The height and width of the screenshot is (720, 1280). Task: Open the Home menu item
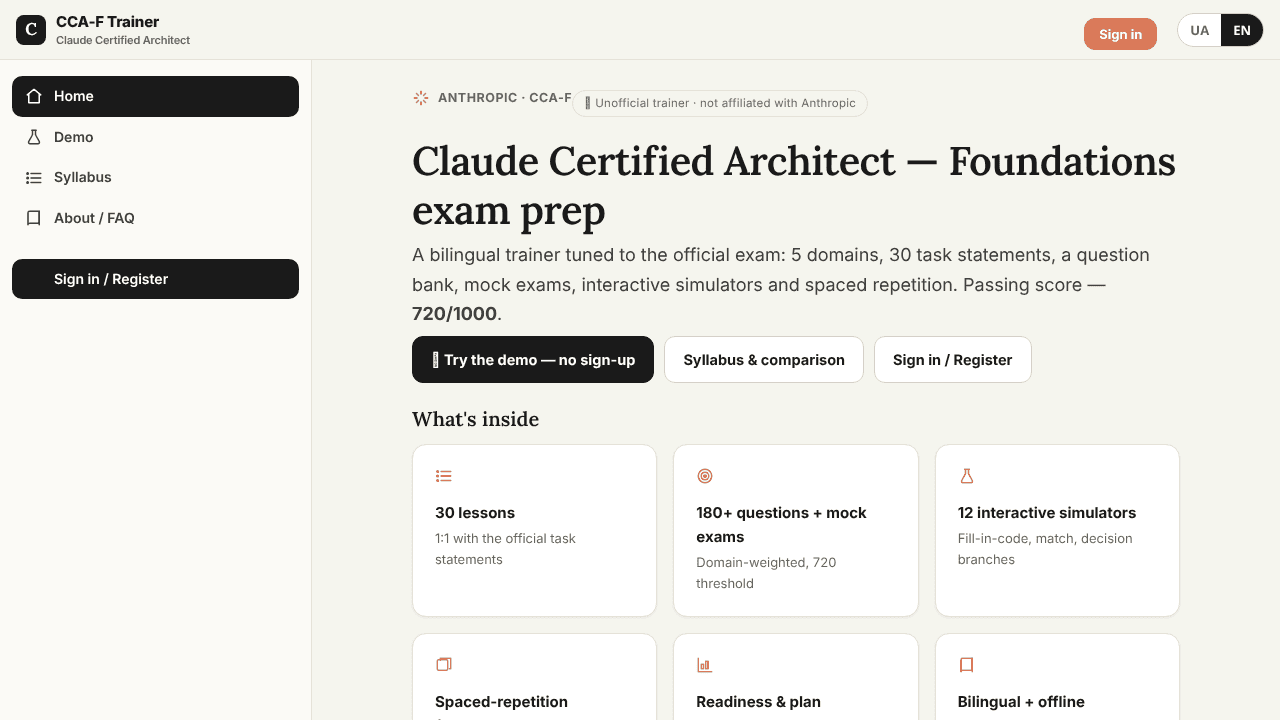155,96
